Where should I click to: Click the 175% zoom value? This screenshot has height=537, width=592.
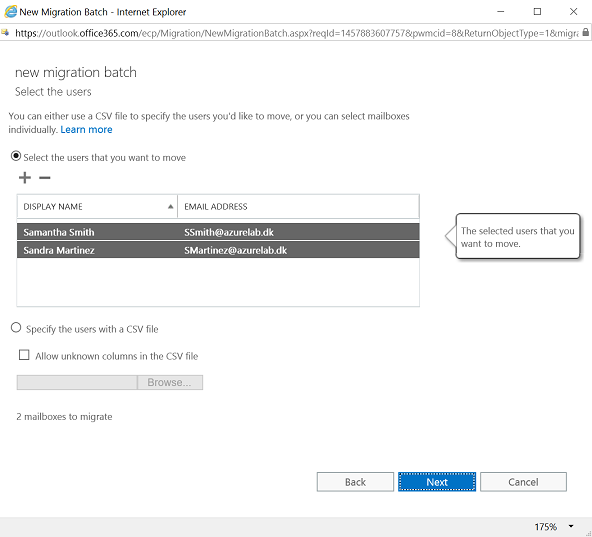point(546,526)
